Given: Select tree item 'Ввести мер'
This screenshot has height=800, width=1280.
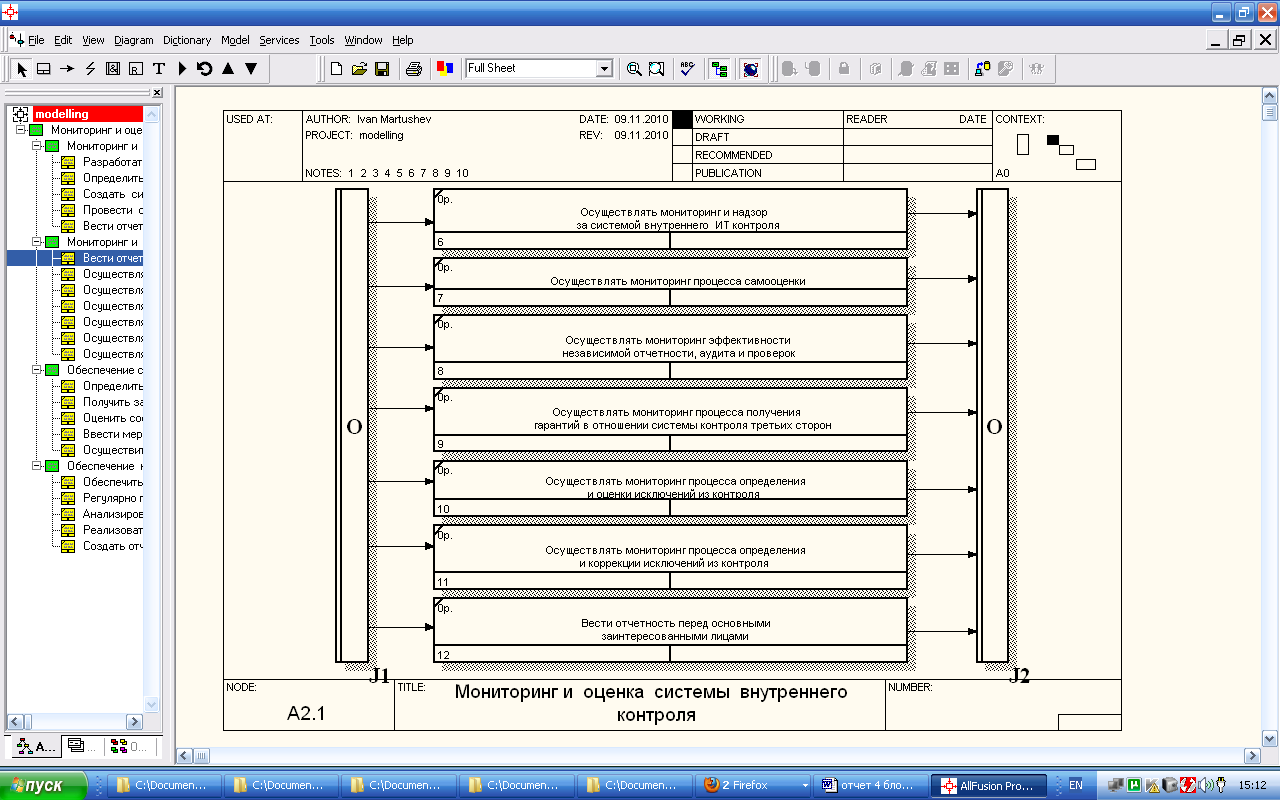Looking at the screenshot, I should click(112, 434).
